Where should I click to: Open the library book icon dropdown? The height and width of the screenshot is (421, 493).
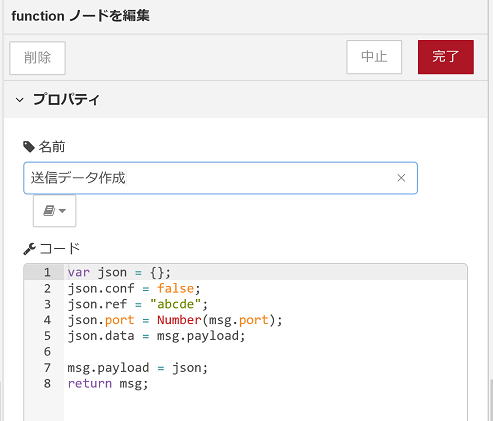point(54,211)
